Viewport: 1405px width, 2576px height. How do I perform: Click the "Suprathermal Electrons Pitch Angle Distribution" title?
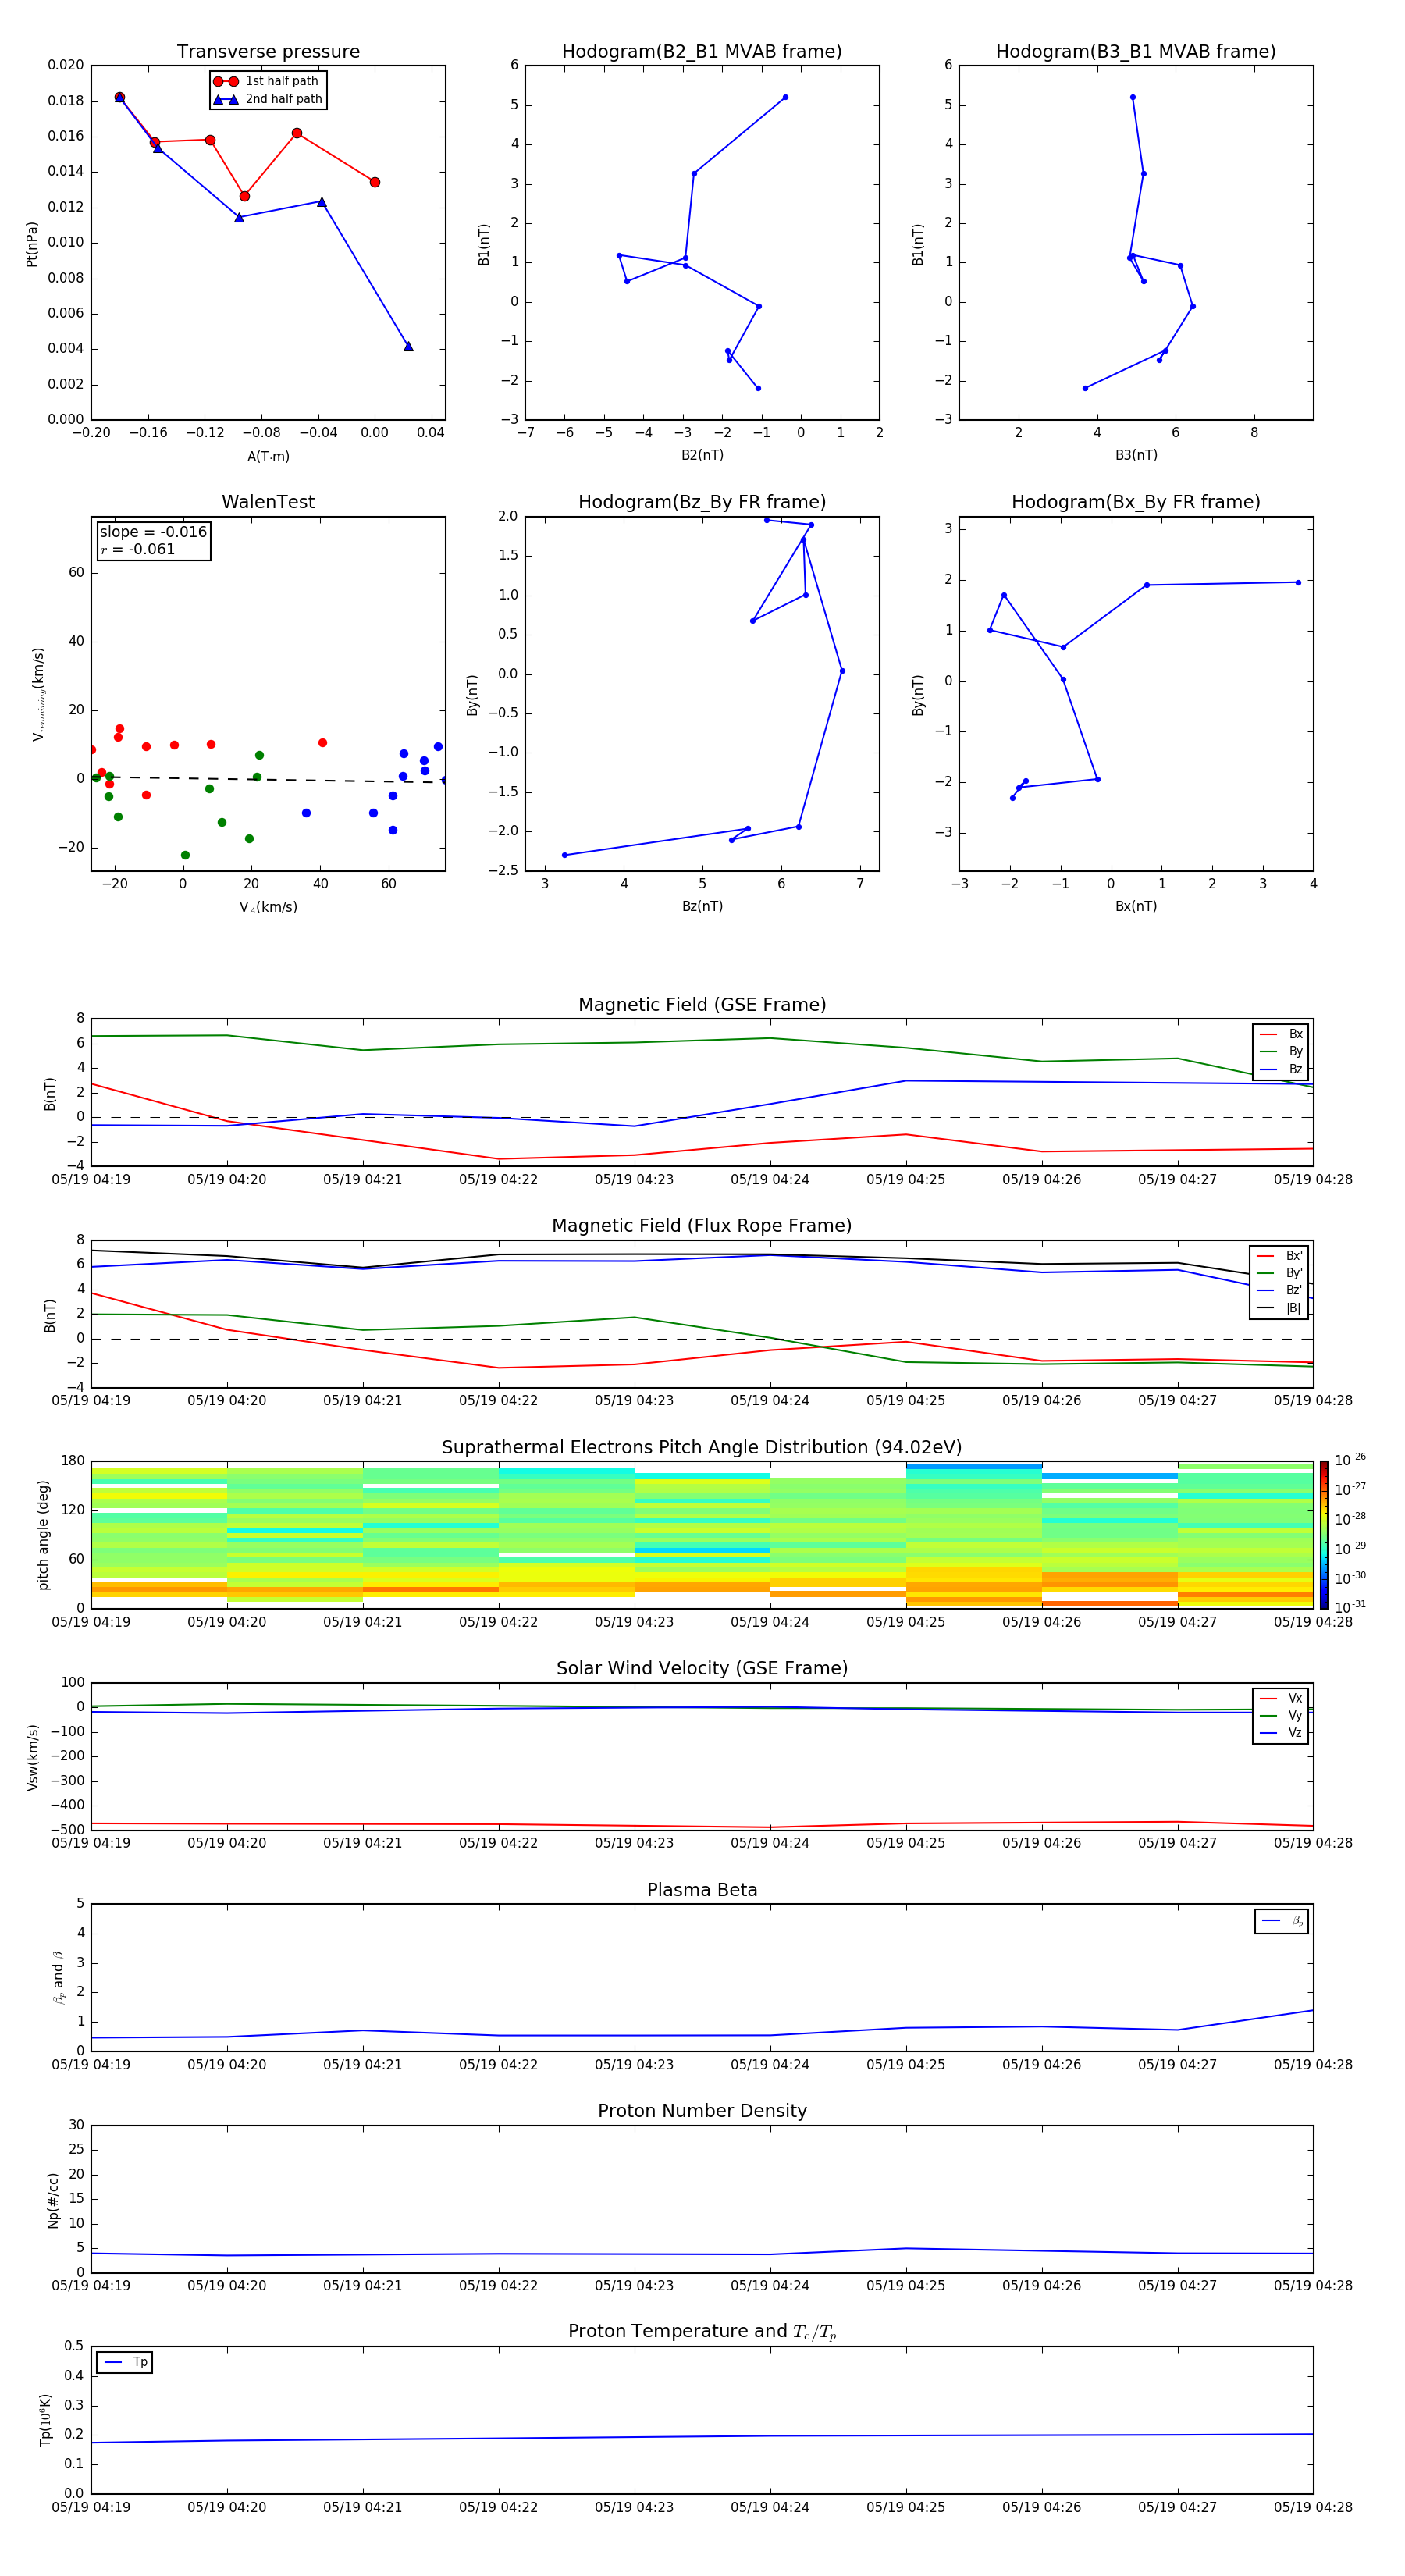[702, 1448]
